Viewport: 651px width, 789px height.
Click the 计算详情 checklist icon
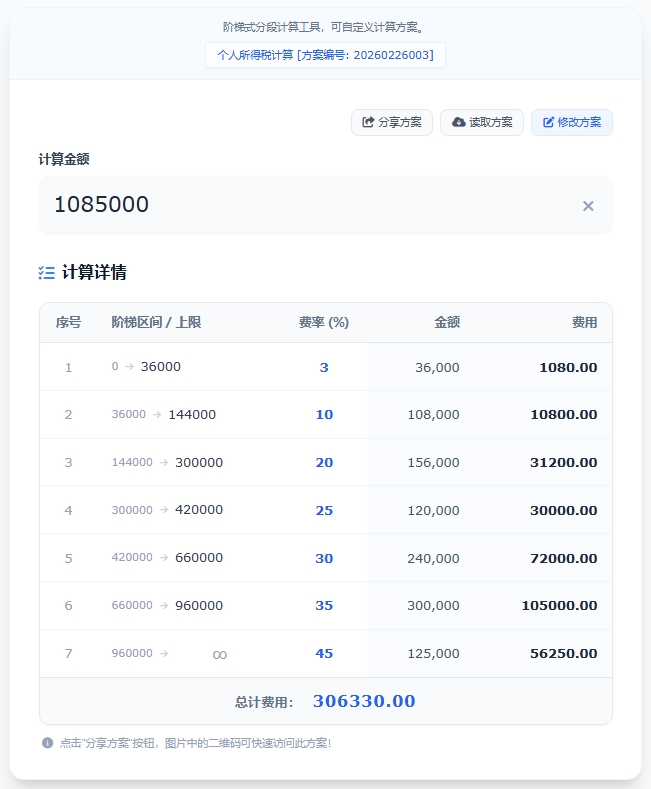click(46, 272)
